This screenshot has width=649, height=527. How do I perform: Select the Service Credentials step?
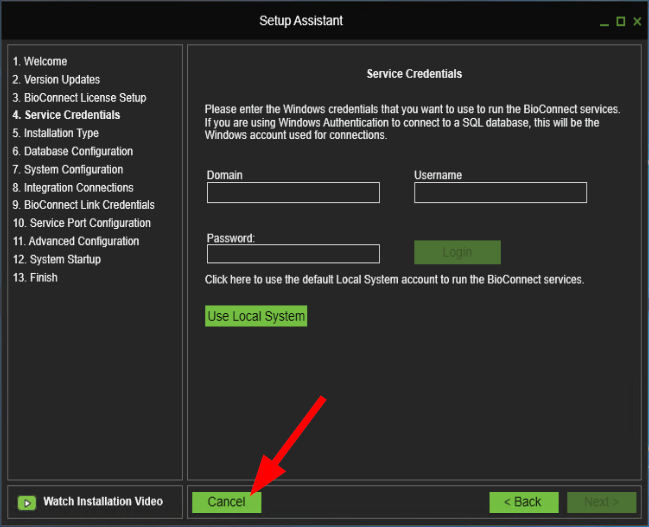[66, 116]
